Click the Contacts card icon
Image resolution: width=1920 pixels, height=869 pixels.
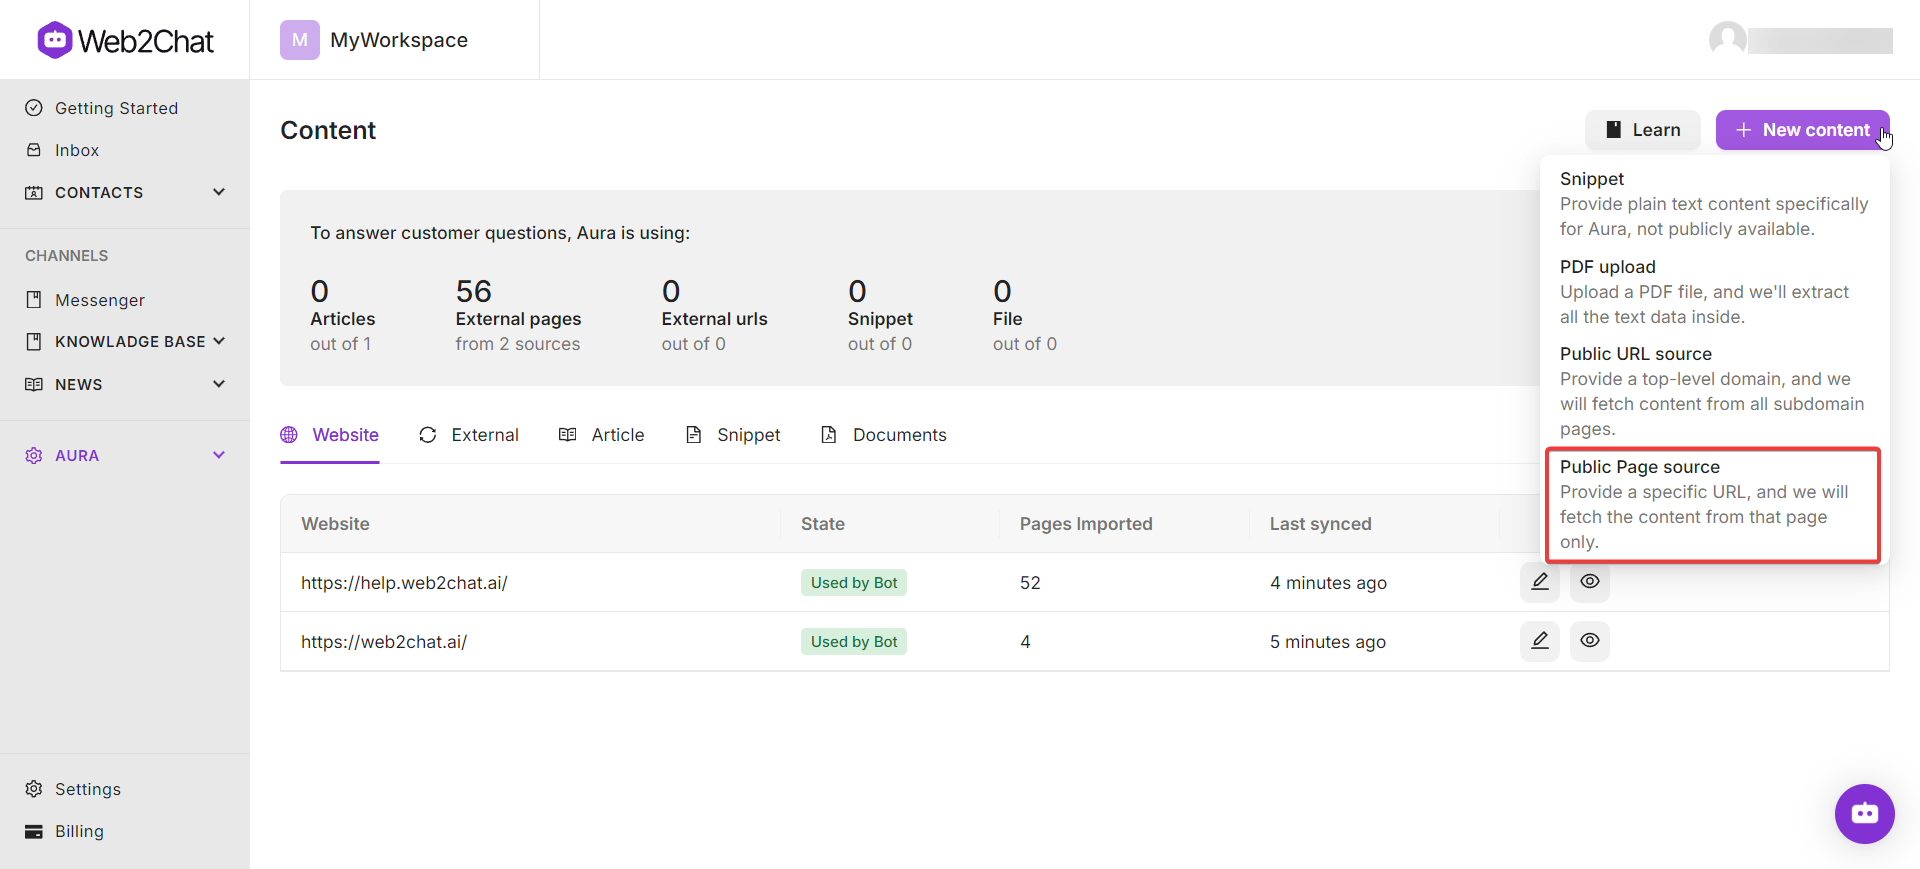(34, 192)
